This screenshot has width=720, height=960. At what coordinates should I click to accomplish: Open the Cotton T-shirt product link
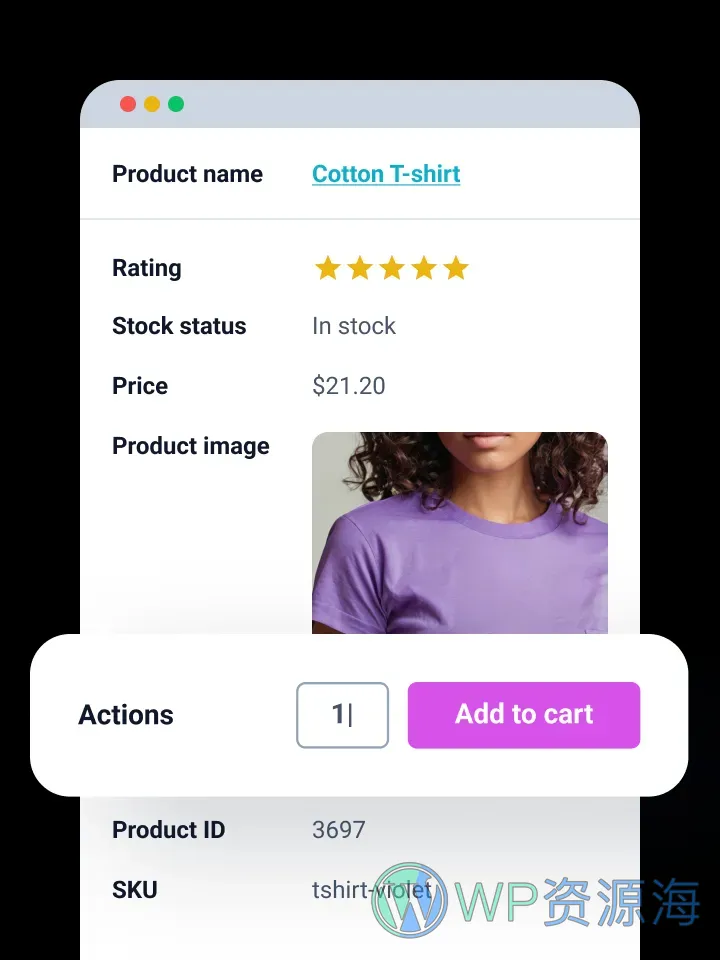point(386,174)
